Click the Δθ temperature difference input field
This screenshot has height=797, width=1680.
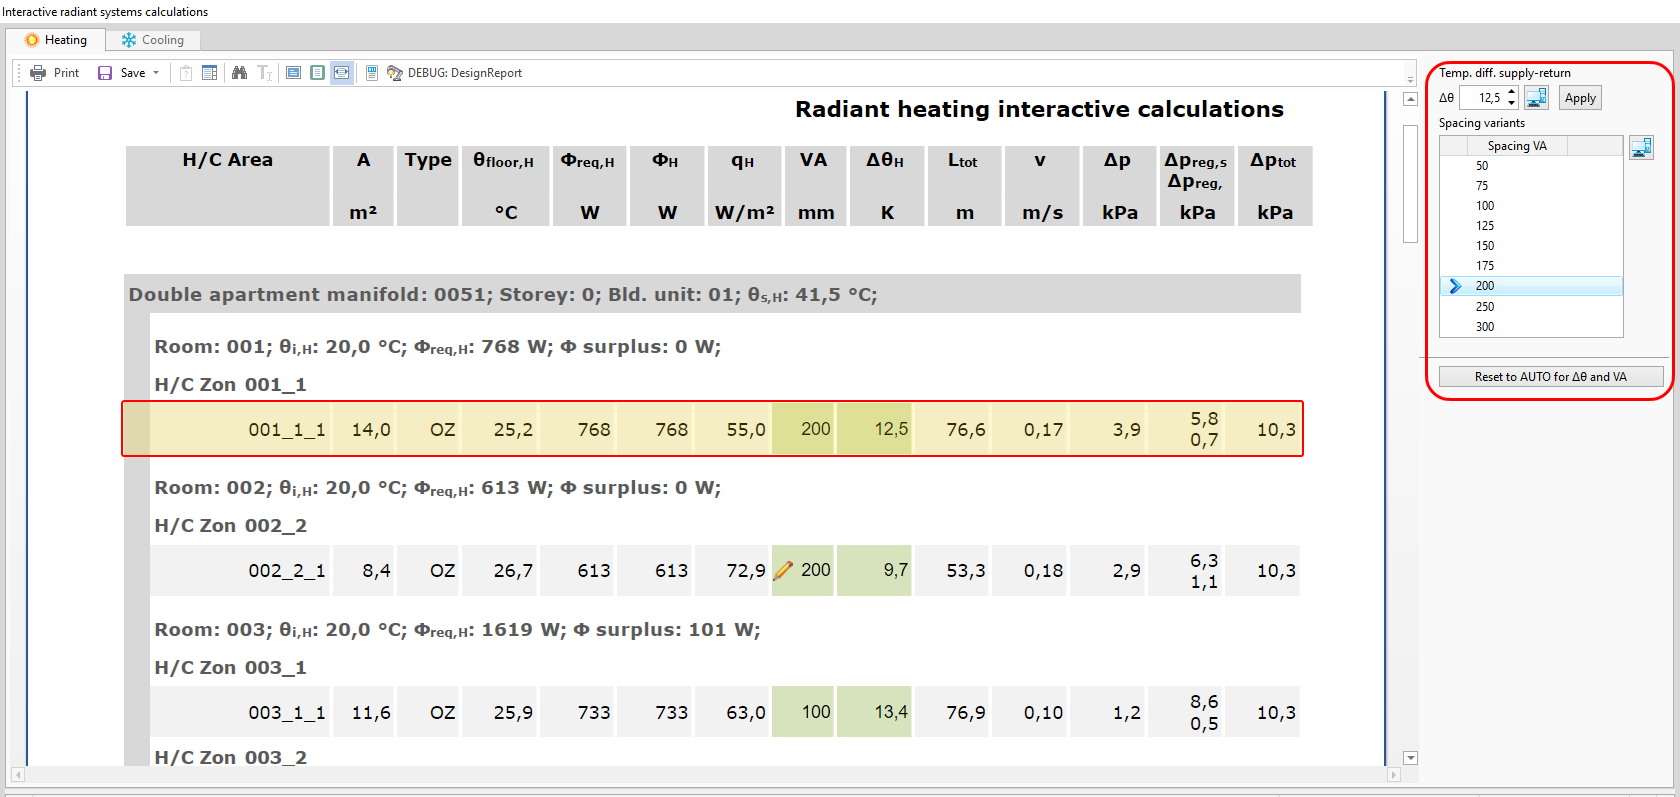pyautogui.click(x=1482, y=98)
